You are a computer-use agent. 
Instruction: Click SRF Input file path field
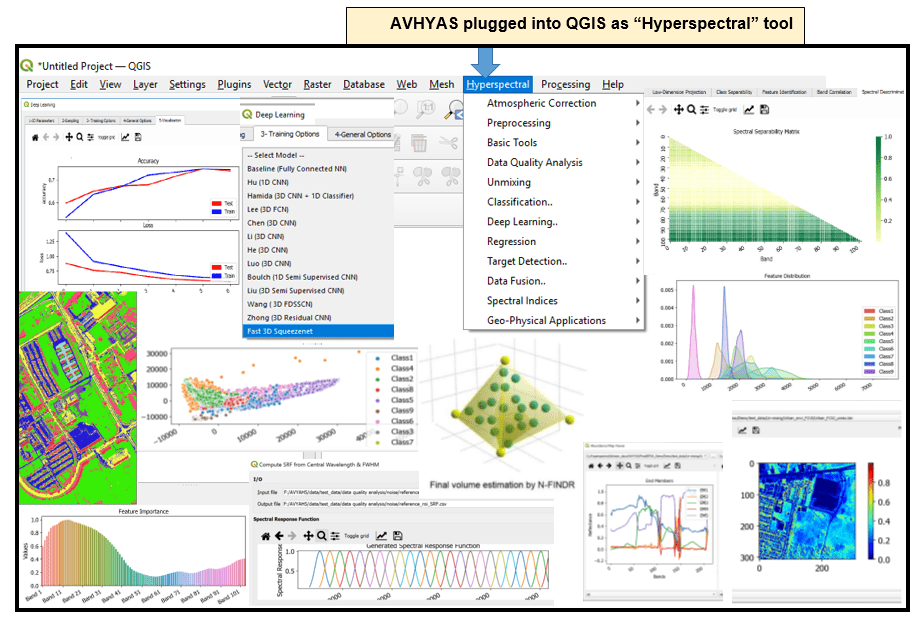point(351,492)
